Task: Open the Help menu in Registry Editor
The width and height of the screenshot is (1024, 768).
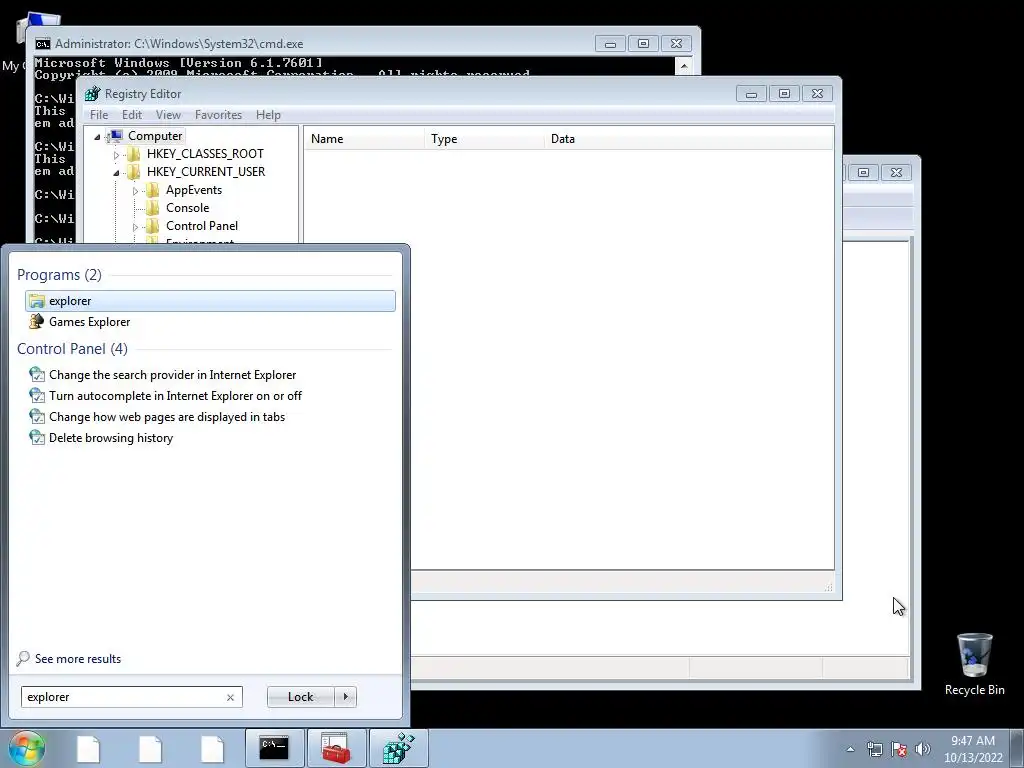Action: 268,115
